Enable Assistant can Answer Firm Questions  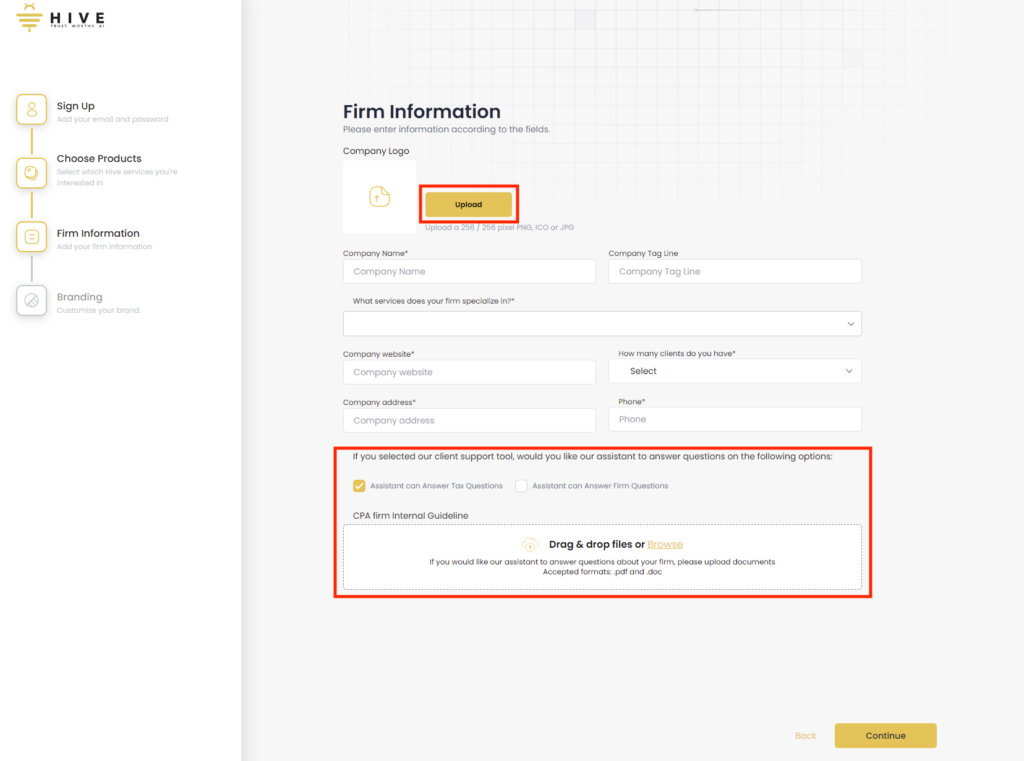click(x=521, y=486)
